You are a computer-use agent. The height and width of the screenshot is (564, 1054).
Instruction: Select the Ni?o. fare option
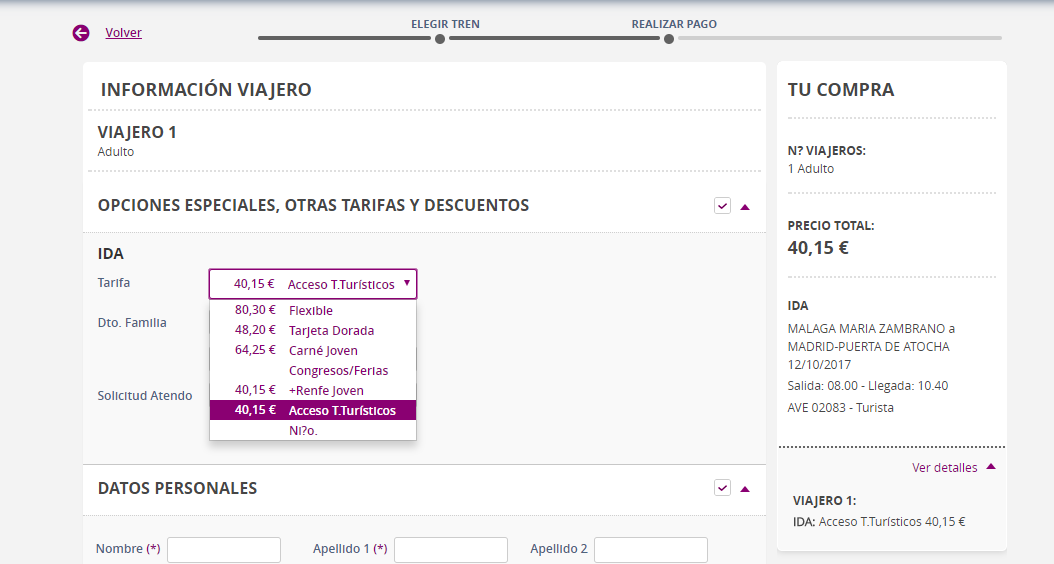[x=313, y=430]
